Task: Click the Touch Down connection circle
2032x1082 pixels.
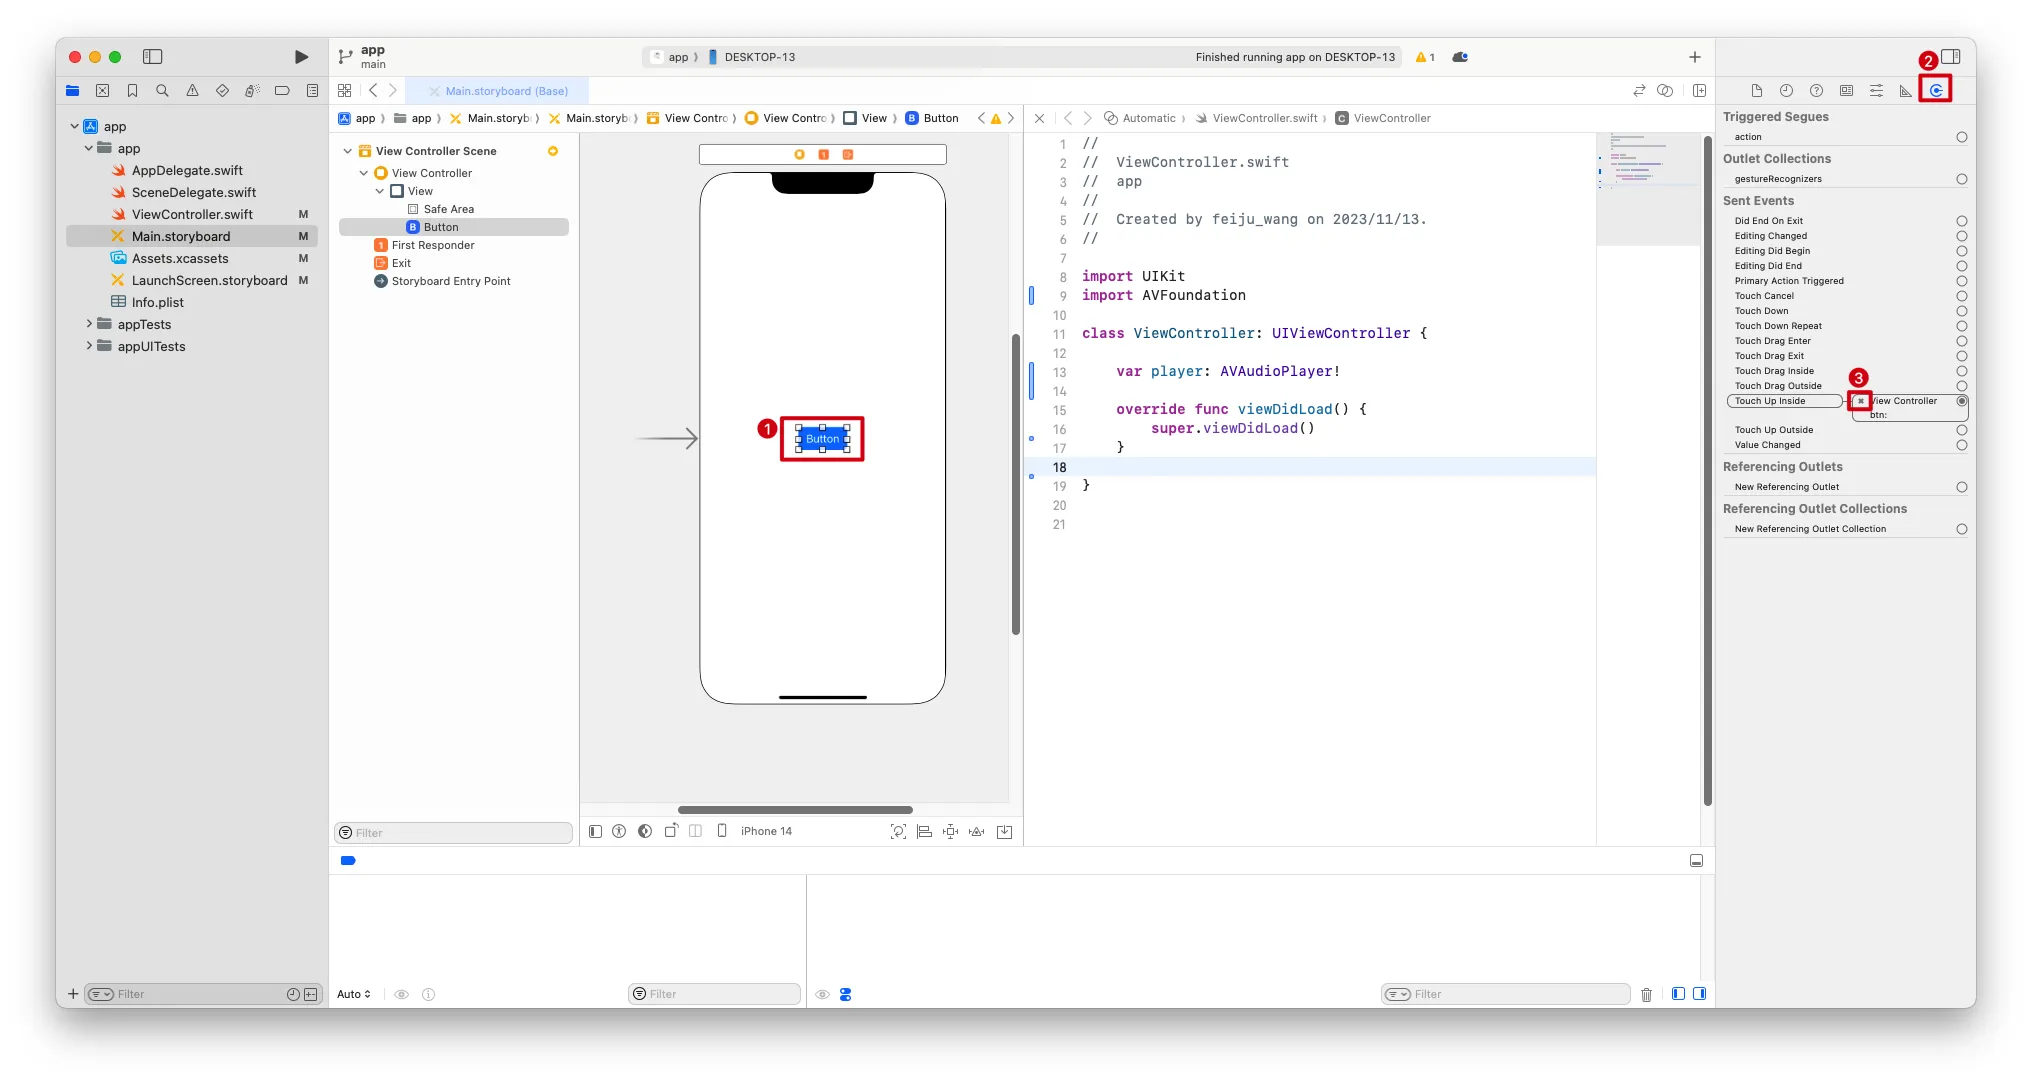Action: (x=1961, y=311)
